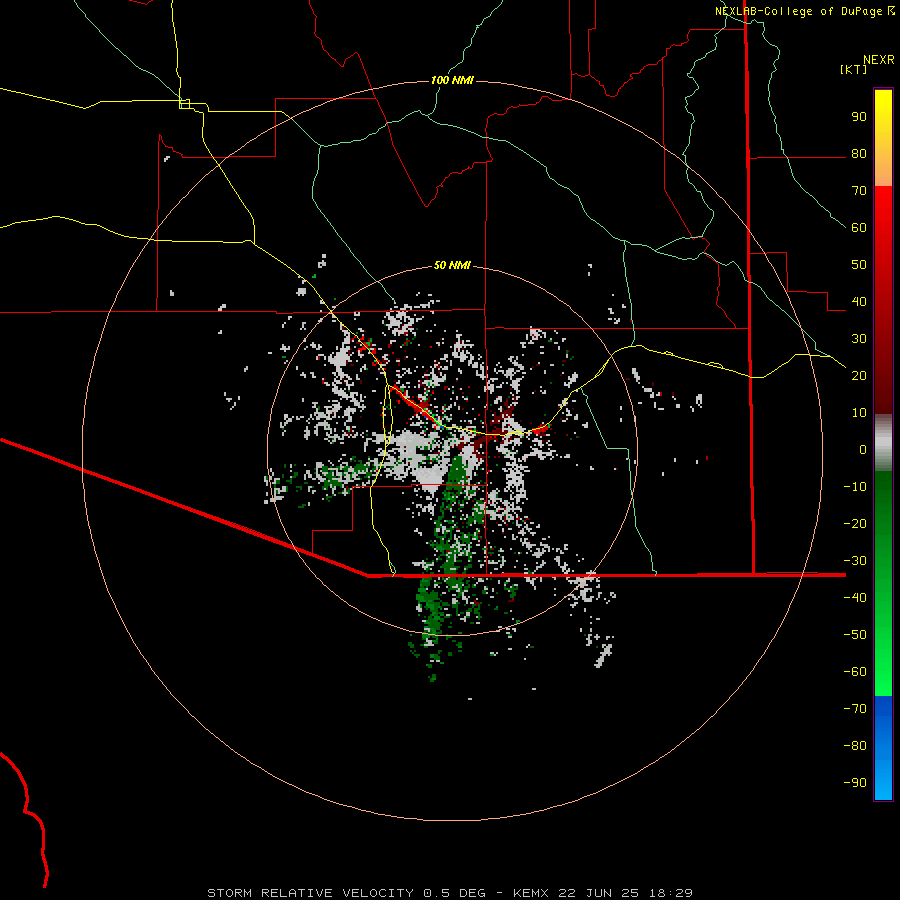Click the -40 tick label on velocity scale
The height and width of the screenshot is (900, 900).
855,598
